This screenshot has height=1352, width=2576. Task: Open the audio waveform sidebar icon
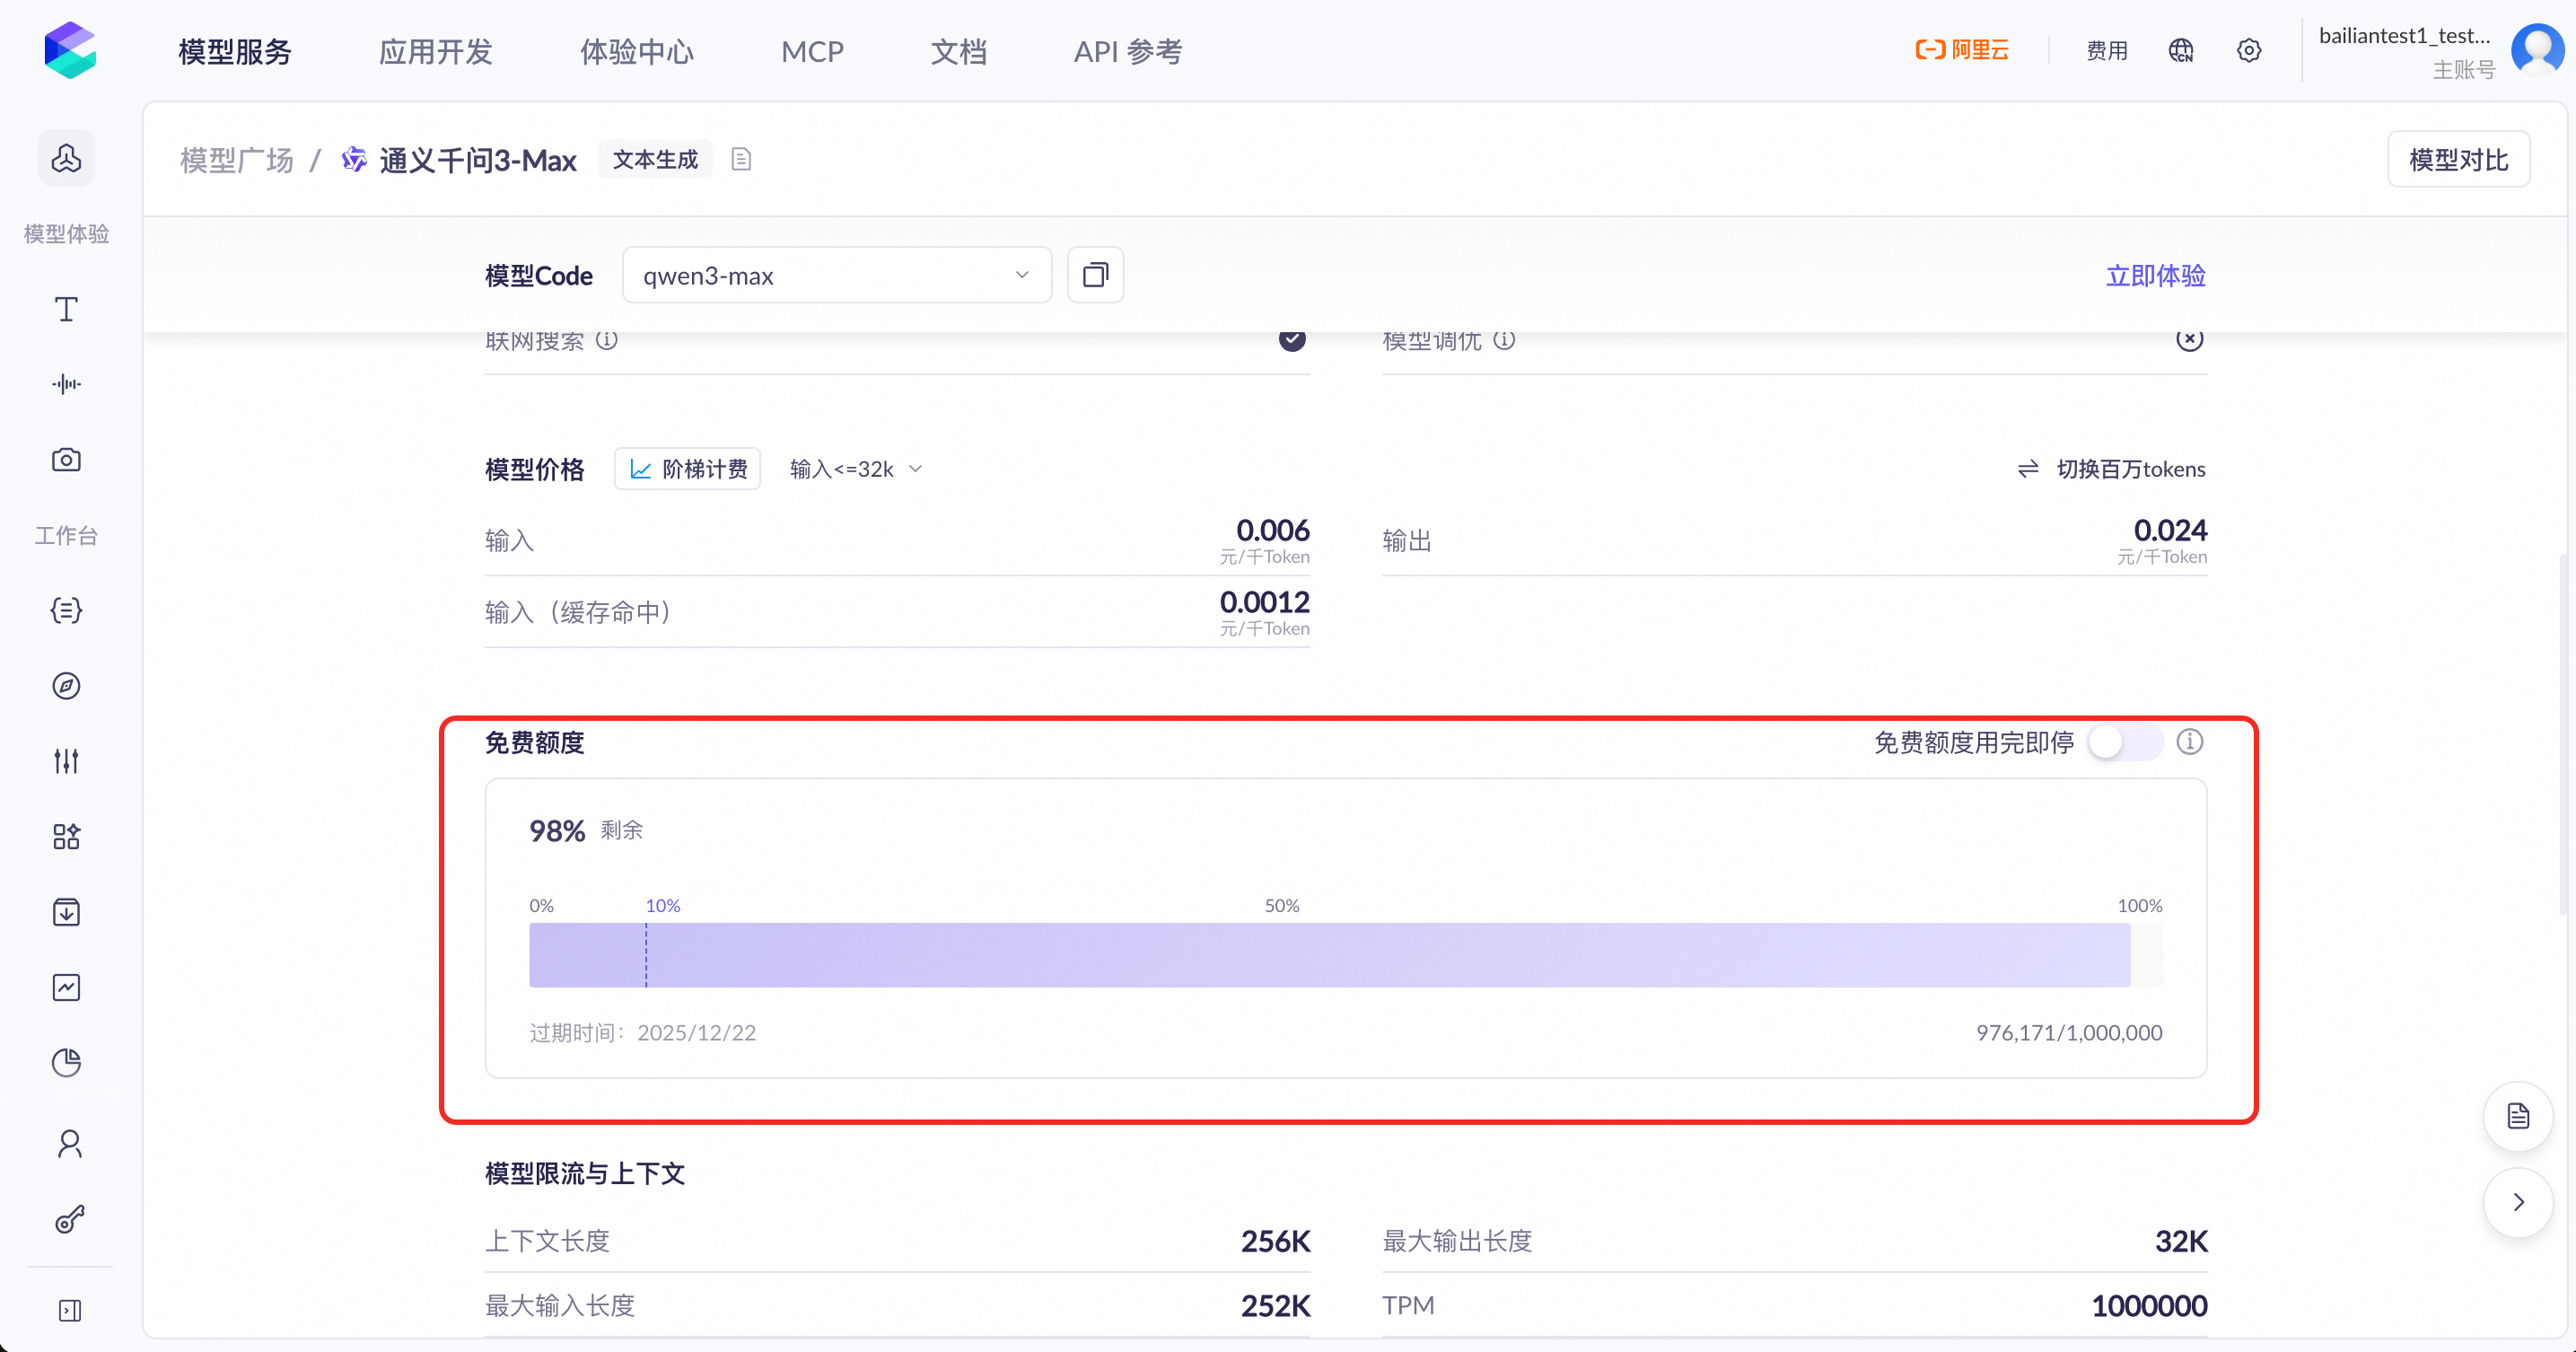(66, 384)
